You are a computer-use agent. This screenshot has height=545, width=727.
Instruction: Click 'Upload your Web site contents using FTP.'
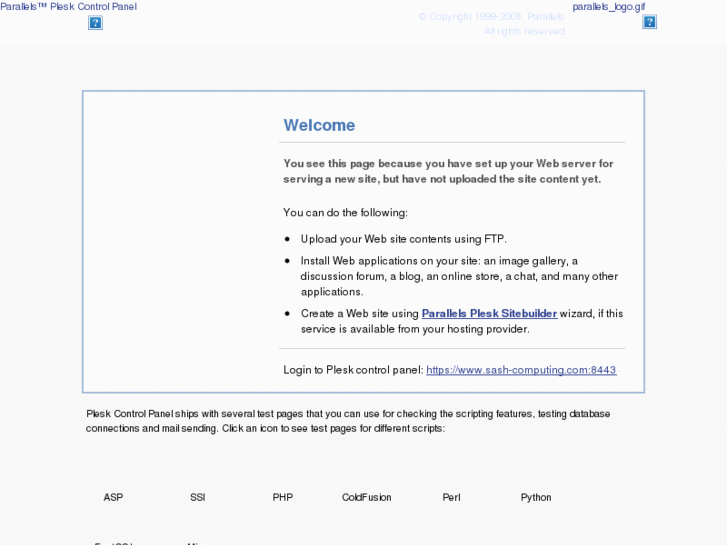(x=403, y=239)
